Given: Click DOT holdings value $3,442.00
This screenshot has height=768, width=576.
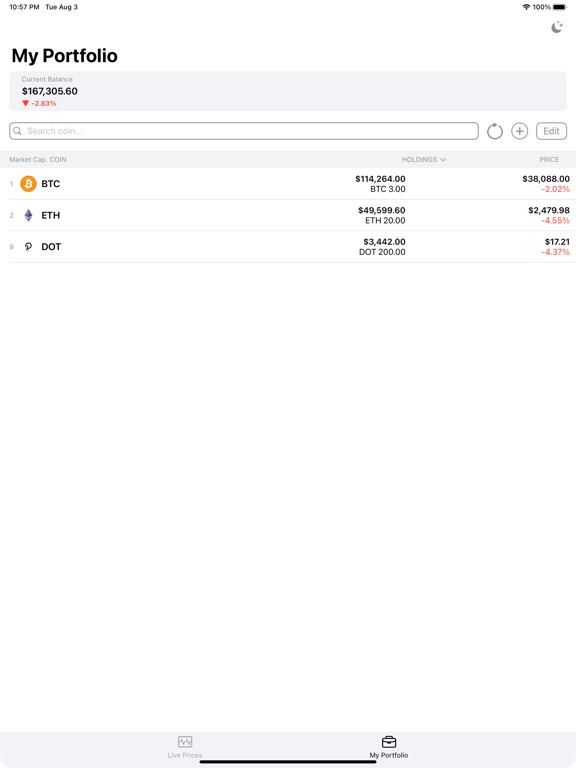Looking at the screenshot, I should (384, 241).
